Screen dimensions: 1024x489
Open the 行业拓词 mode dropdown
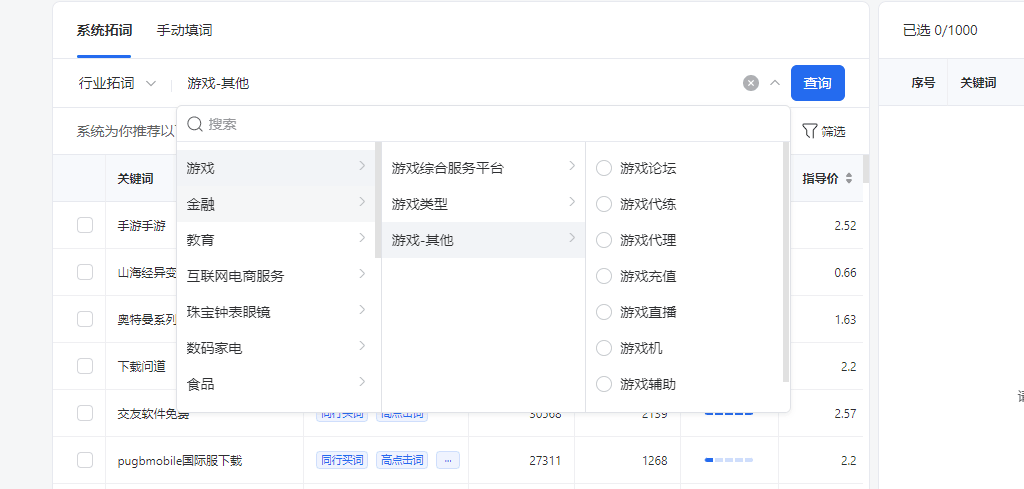[118, 83]
